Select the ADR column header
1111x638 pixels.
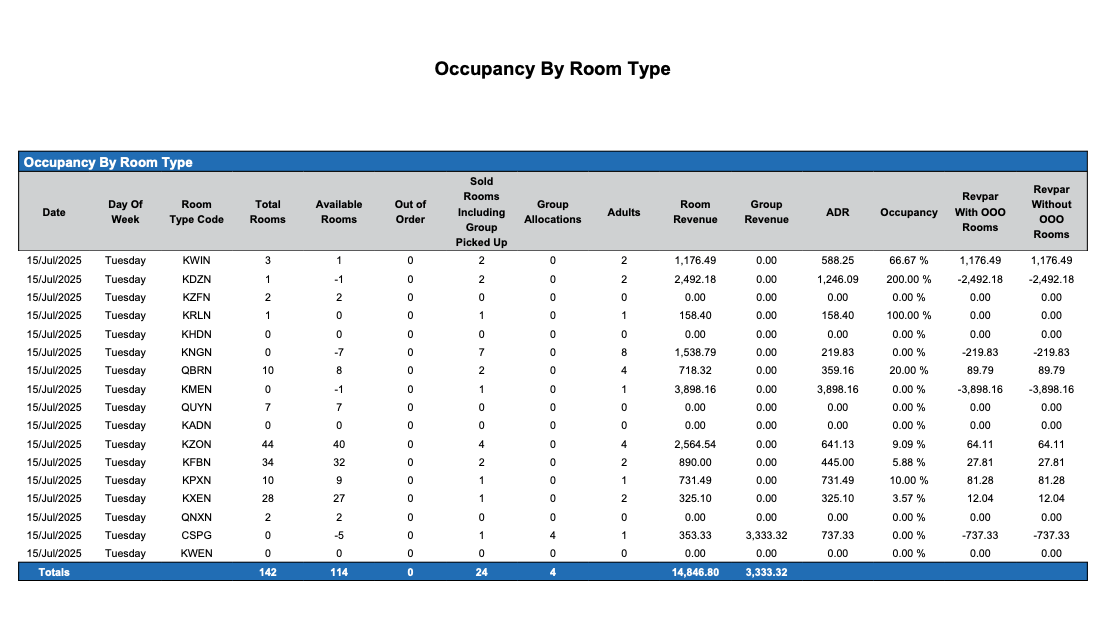pyautogui.click(x=837, y=212)
